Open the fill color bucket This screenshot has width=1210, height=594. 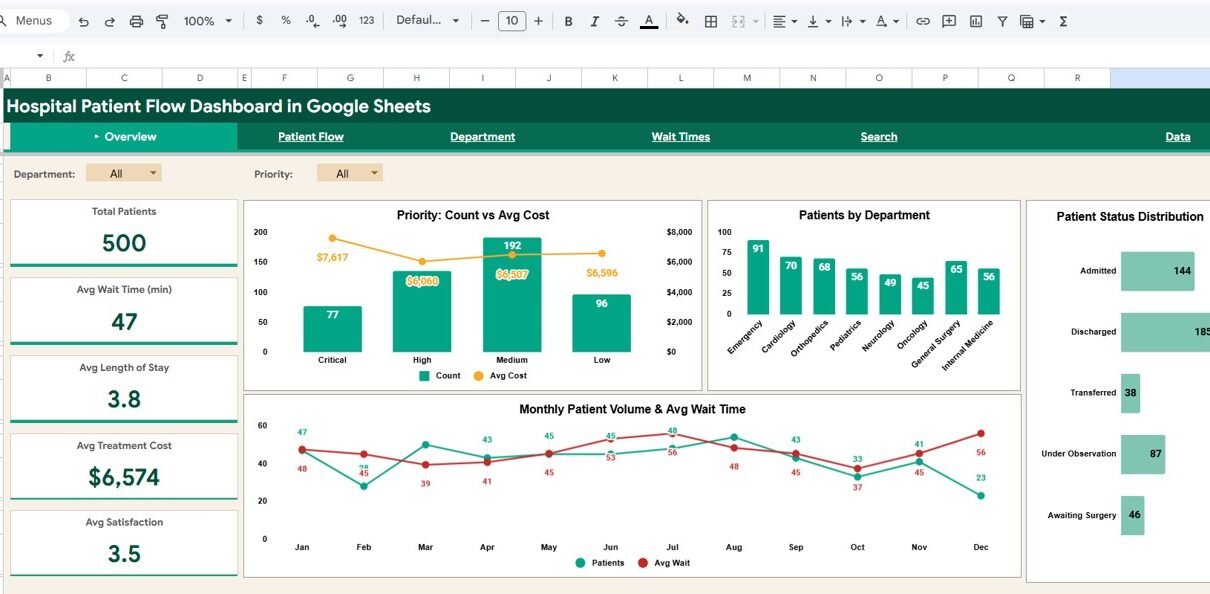pyautogui.click(x=682, y=20)
